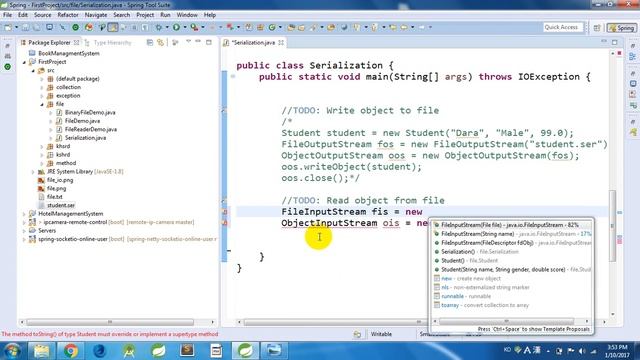The width and height of the screenshot is (640, 360).
Task: Click the New Java Package toolbar icon
Action: pos(260,27)
